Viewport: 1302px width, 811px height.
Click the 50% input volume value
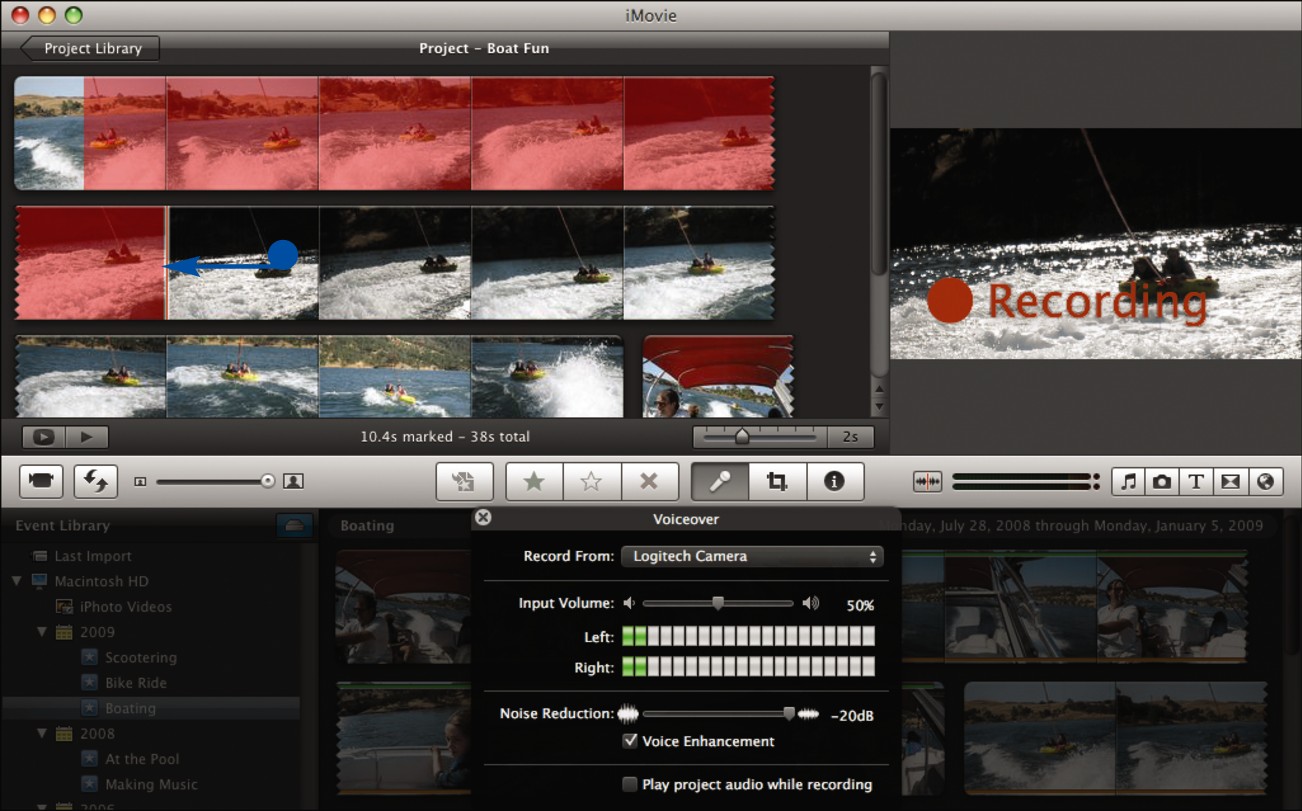click(860, 605)
